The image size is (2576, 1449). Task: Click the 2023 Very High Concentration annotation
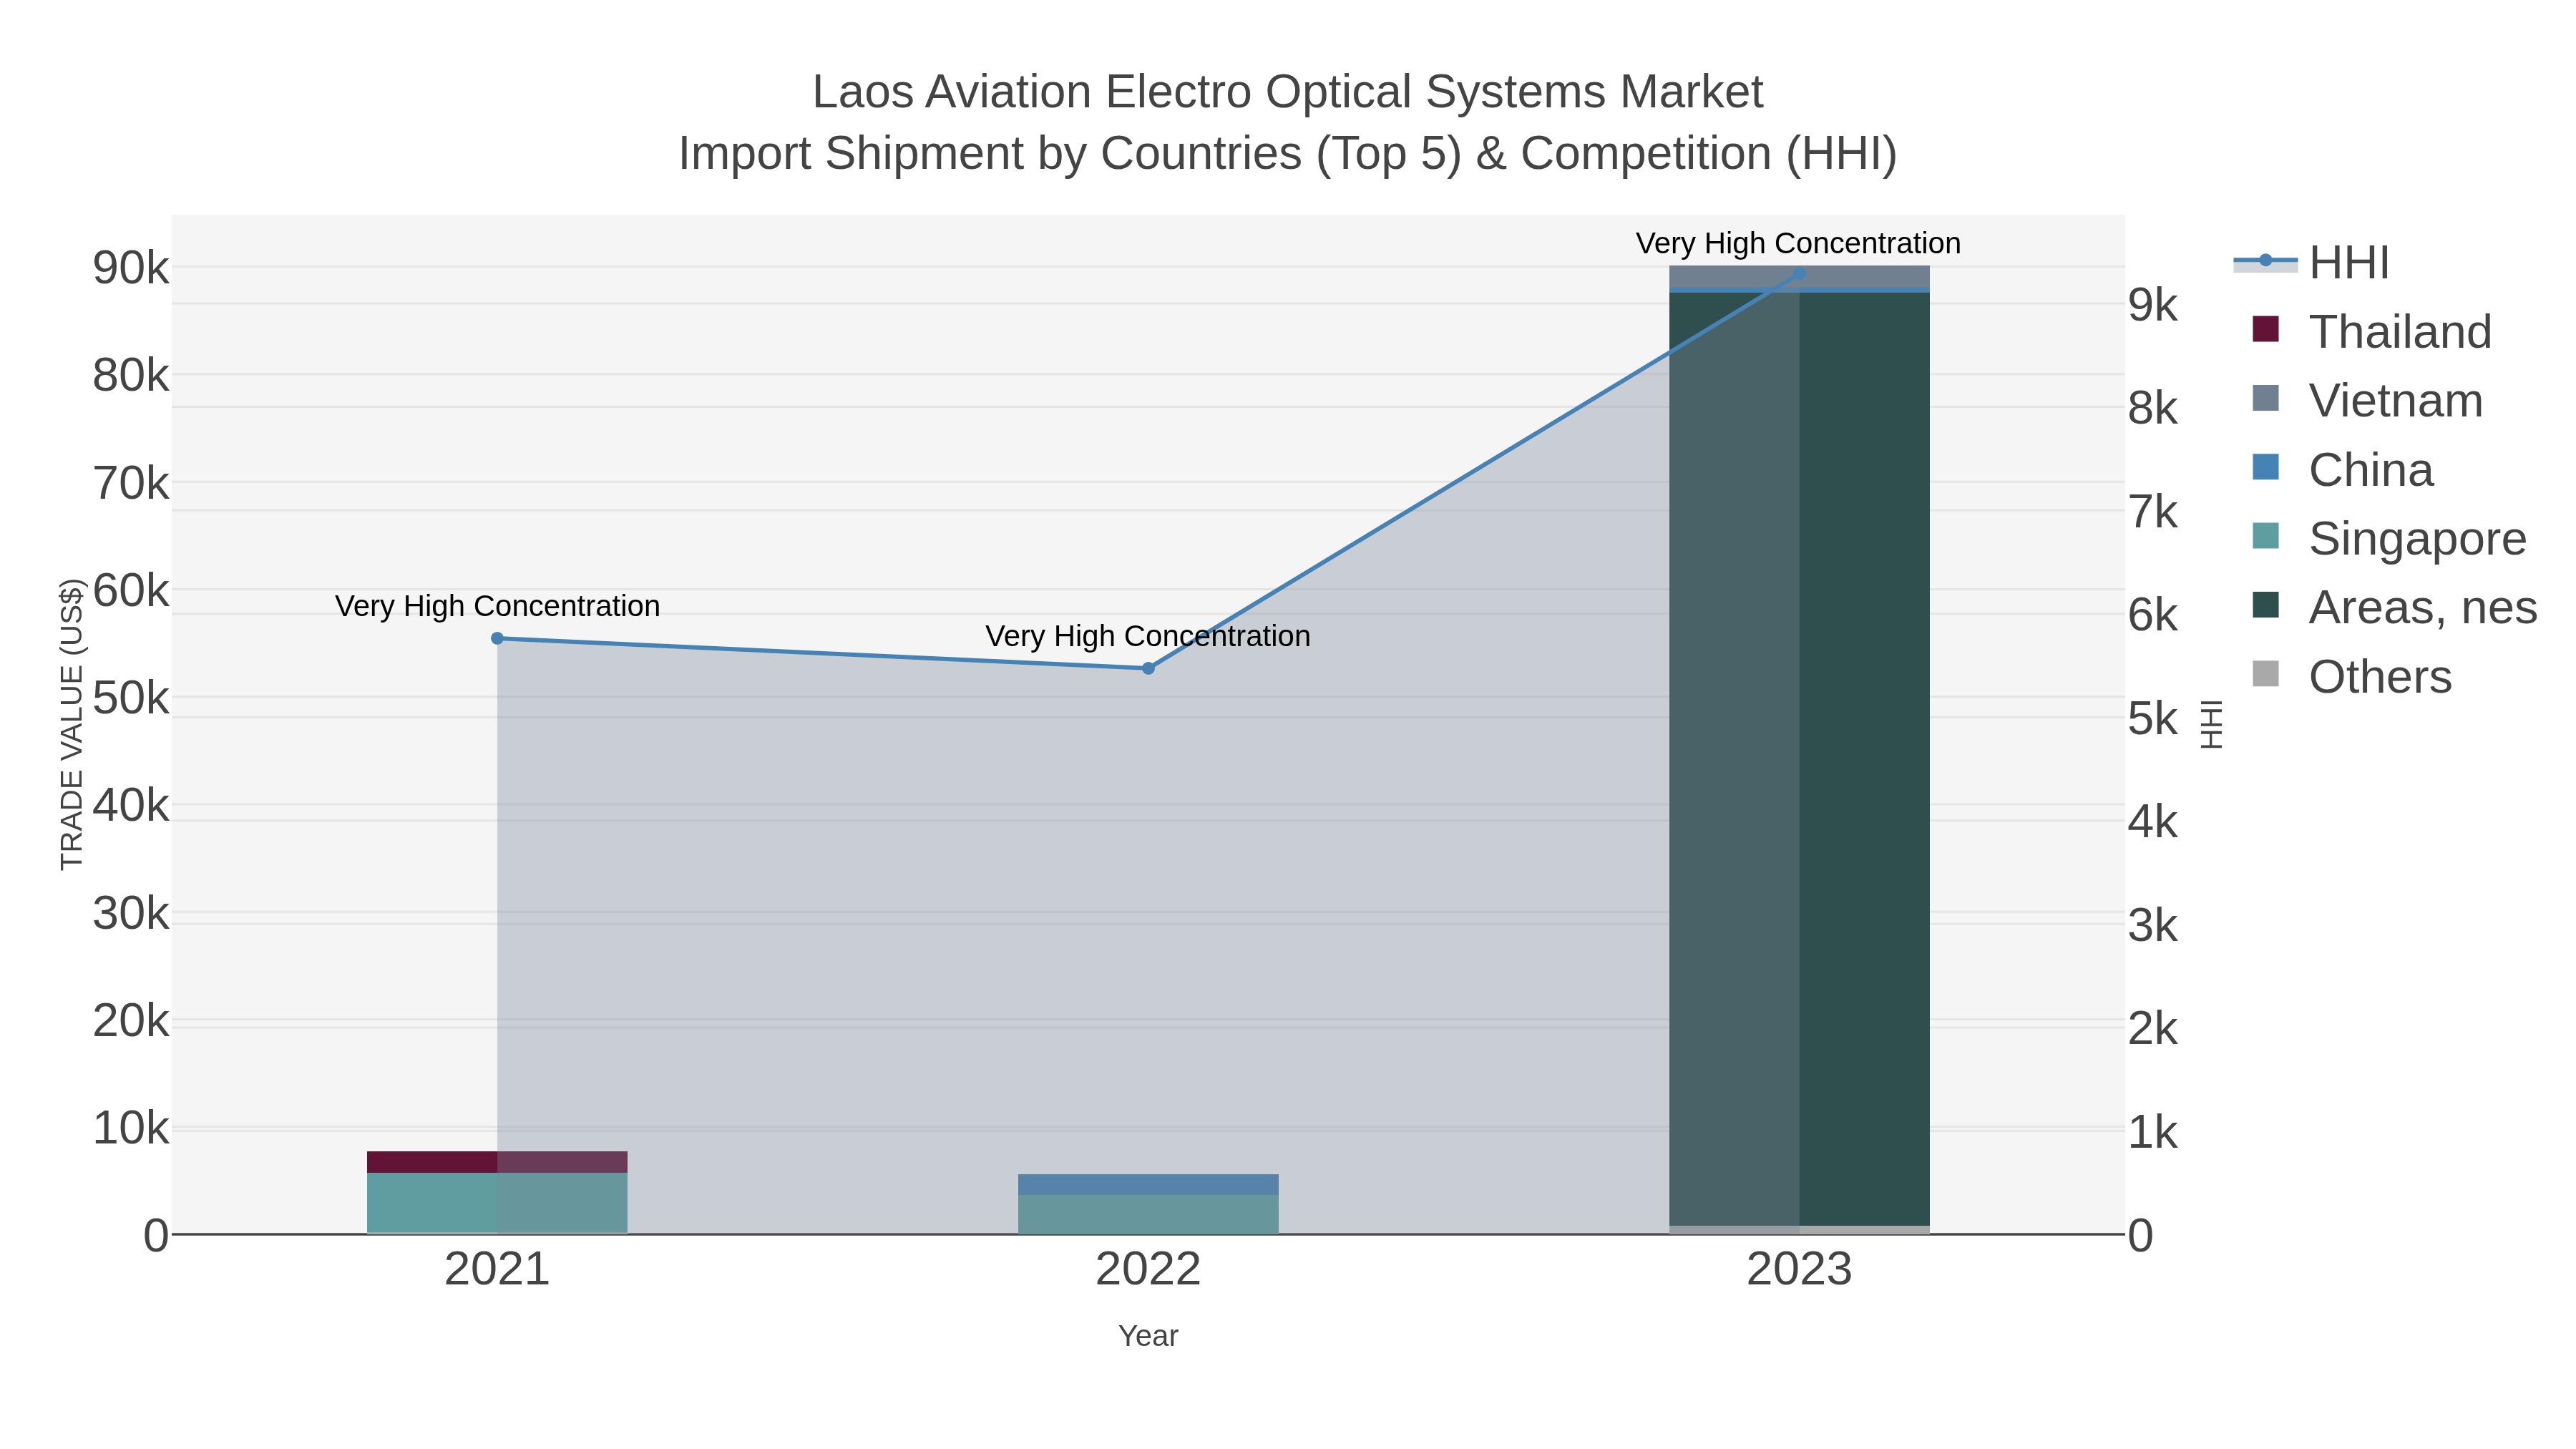click(x=1799, y=243)
